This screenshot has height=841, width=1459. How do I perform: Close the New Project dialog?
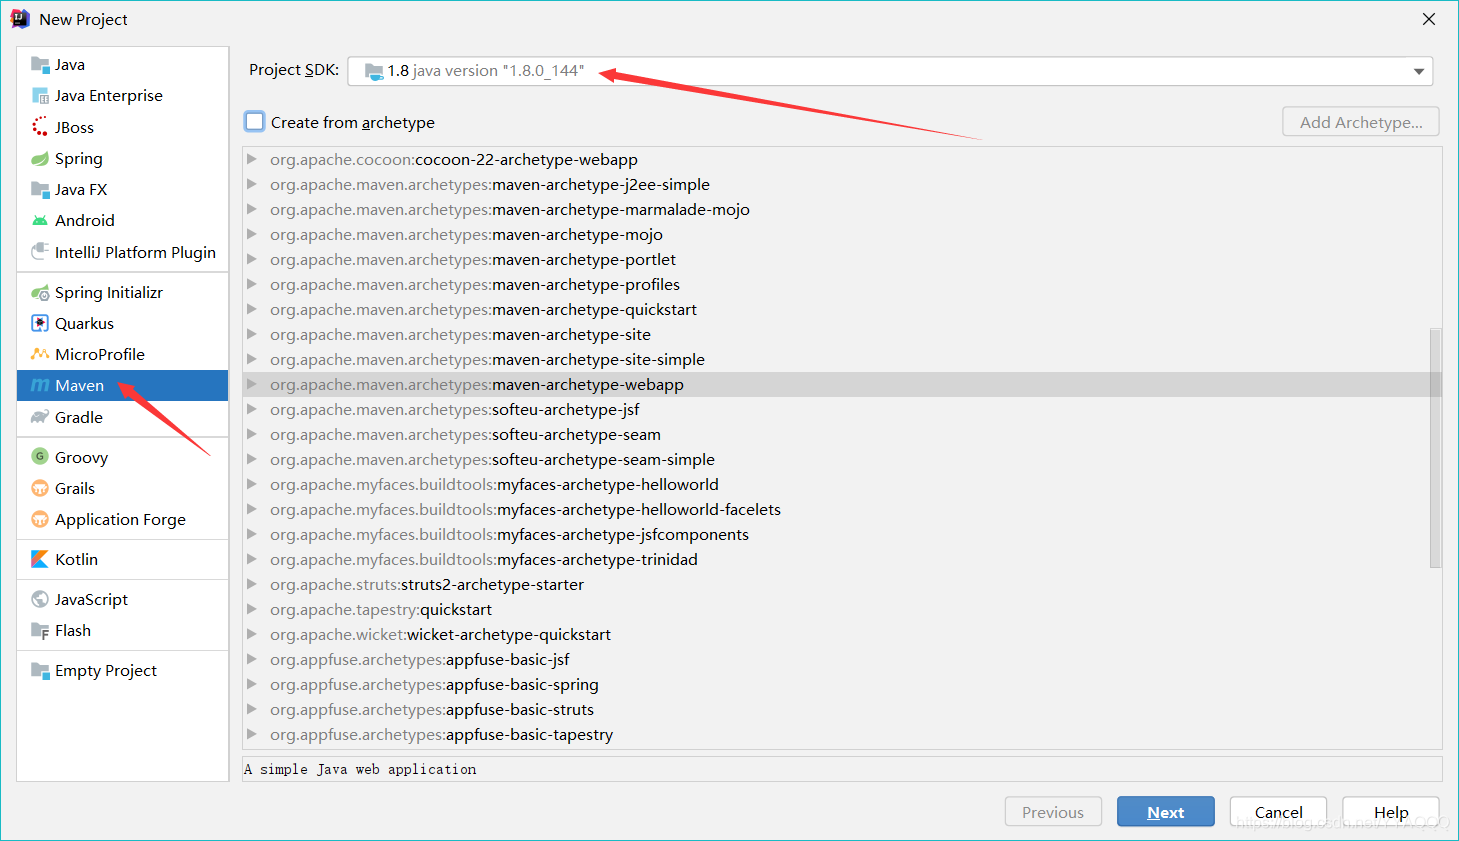click(x=1429, y=19)
